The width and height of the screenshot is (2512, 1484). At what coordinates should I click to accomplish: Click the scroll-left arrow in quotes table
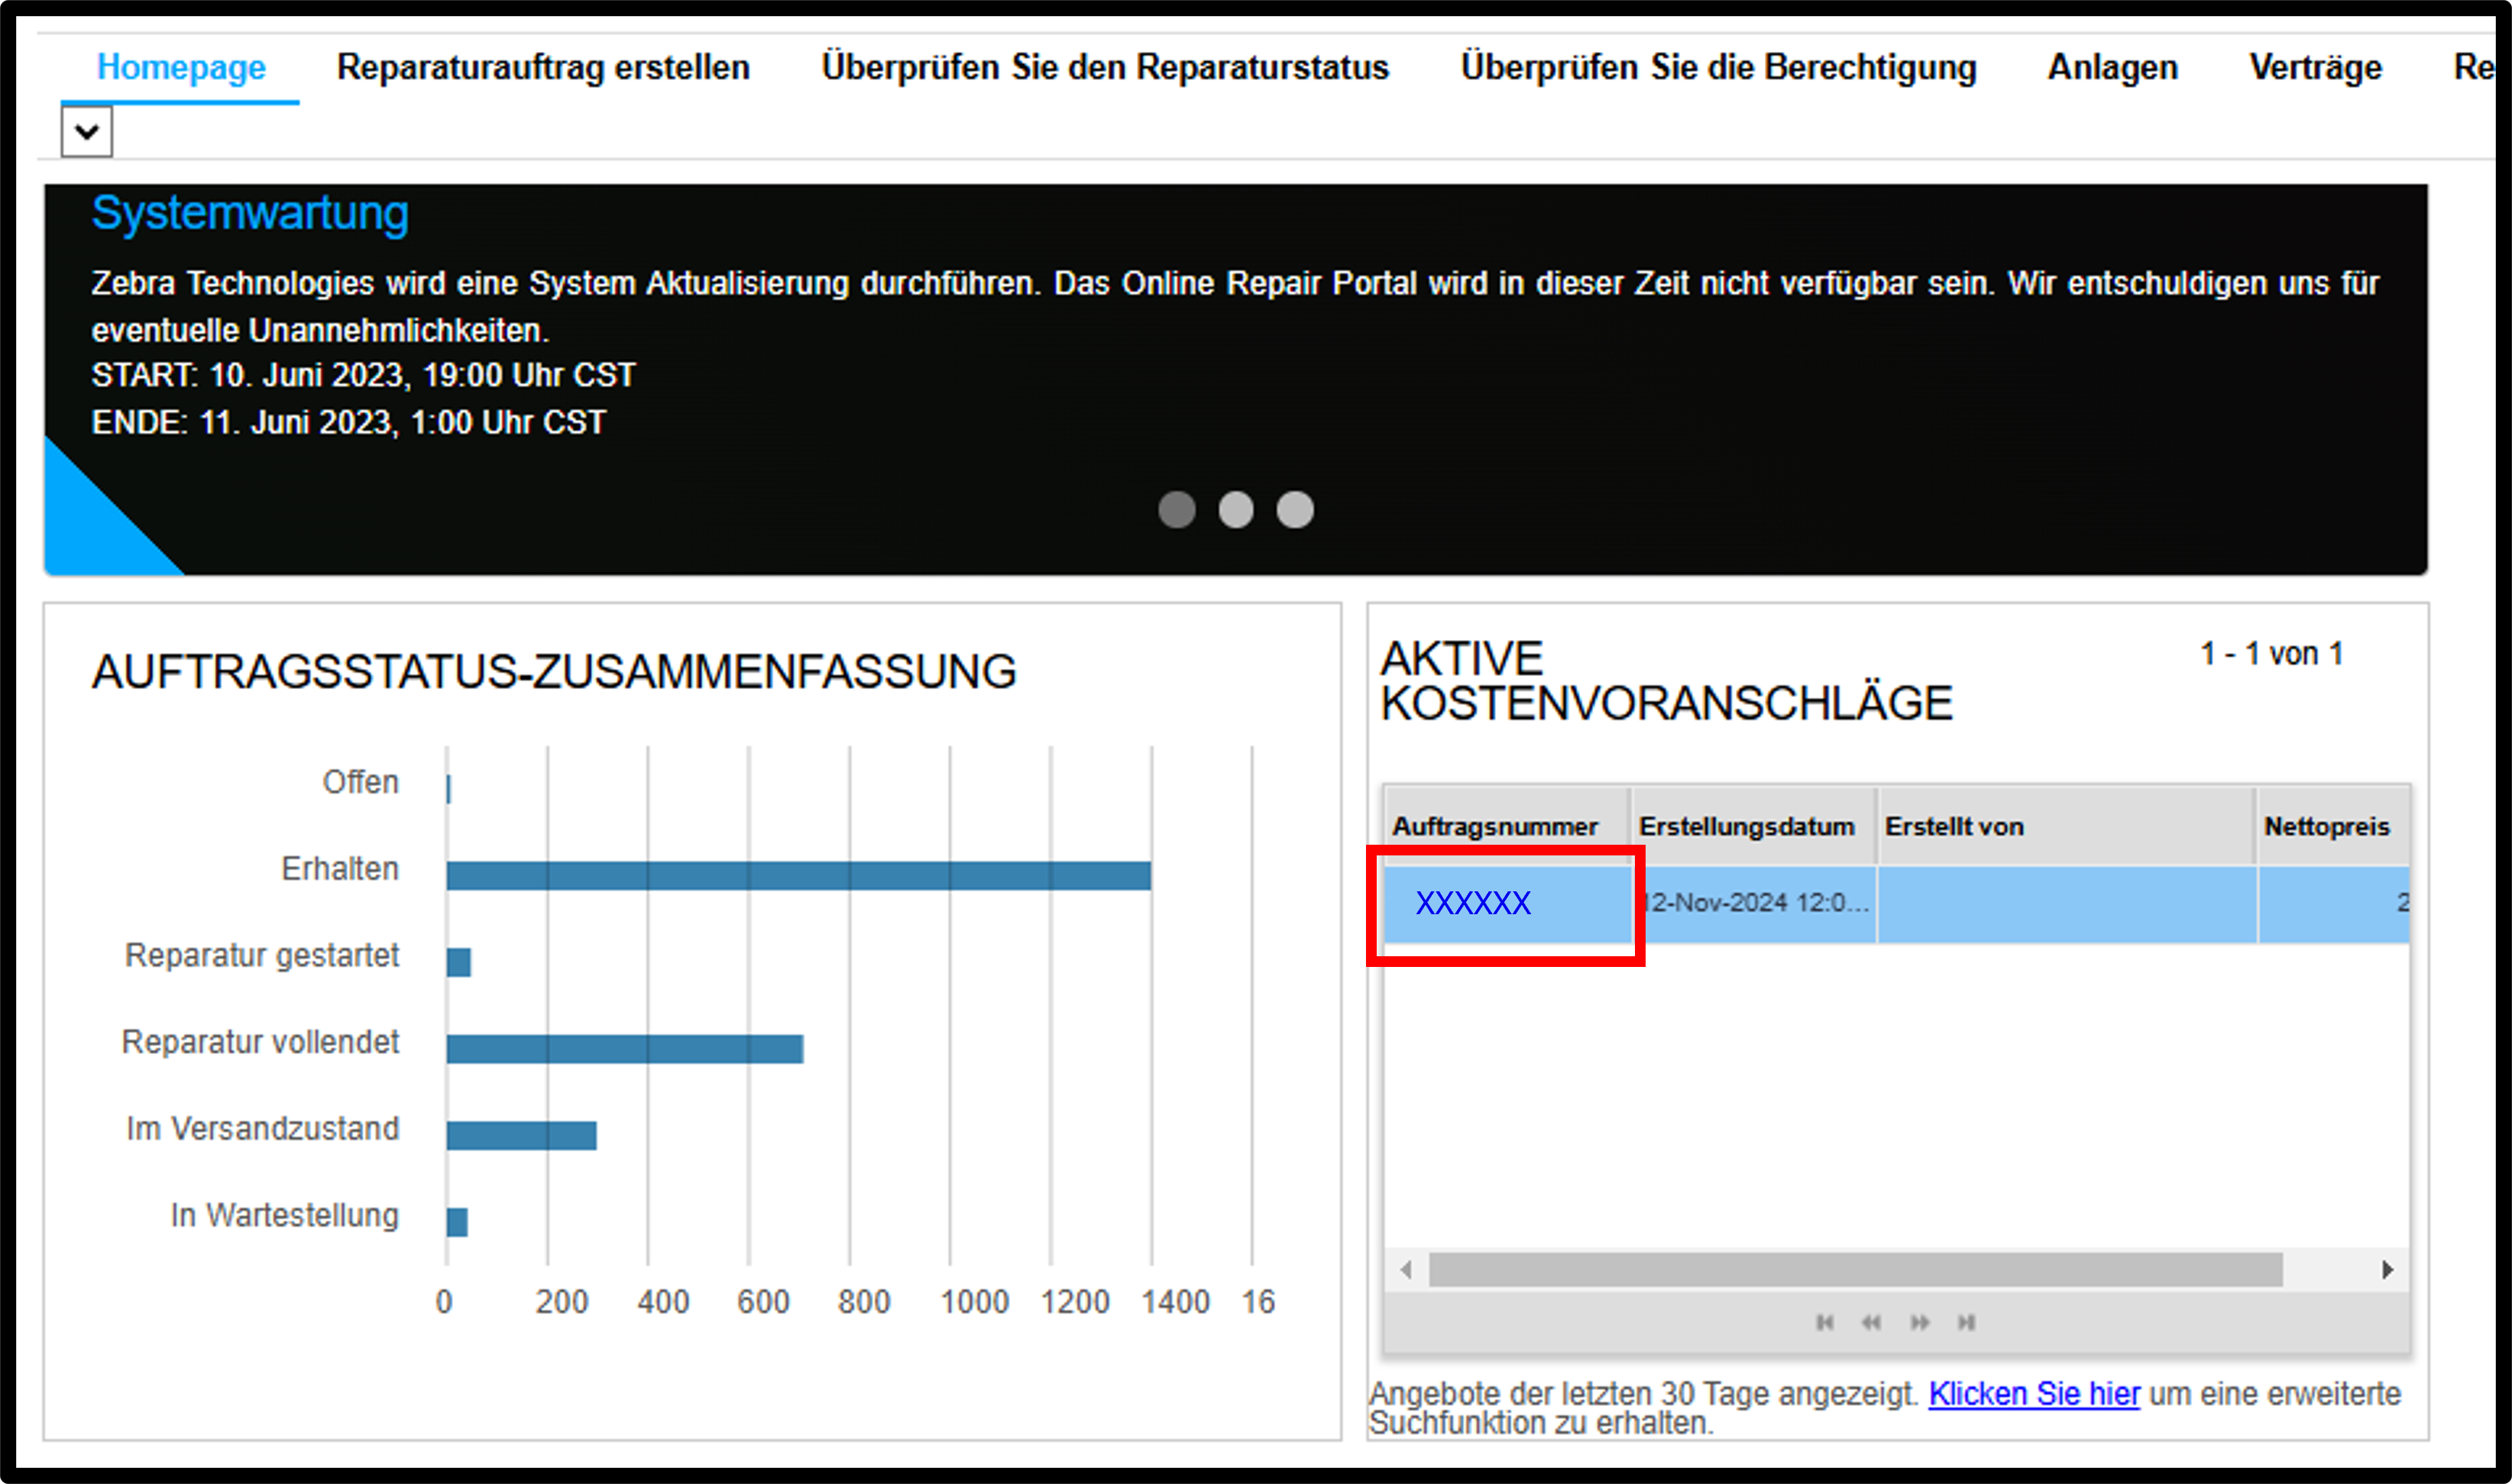click(1406, 1270)
